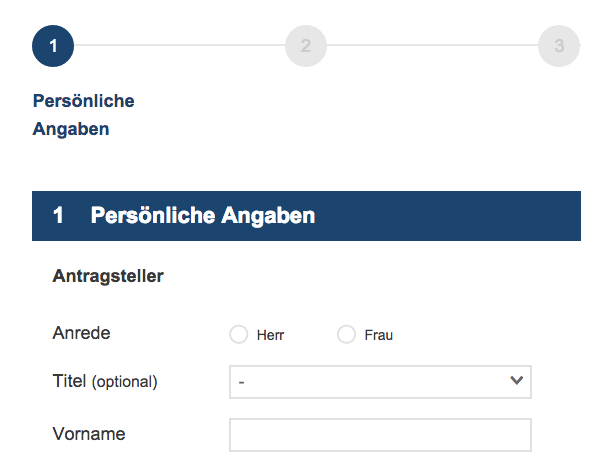The height and width of the screenshot is (460, 609).
Task: Click the dash value in Titel select
Action: 241,383
